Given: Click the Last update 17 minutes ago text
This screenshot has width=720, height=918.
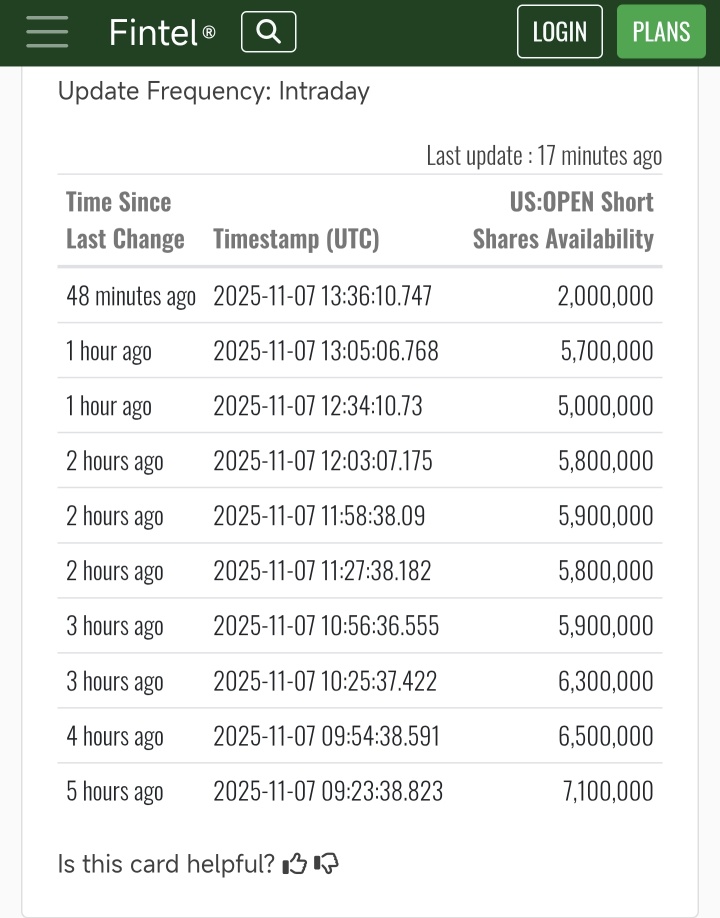Looking at the screenshot, I should click(544, 156).
